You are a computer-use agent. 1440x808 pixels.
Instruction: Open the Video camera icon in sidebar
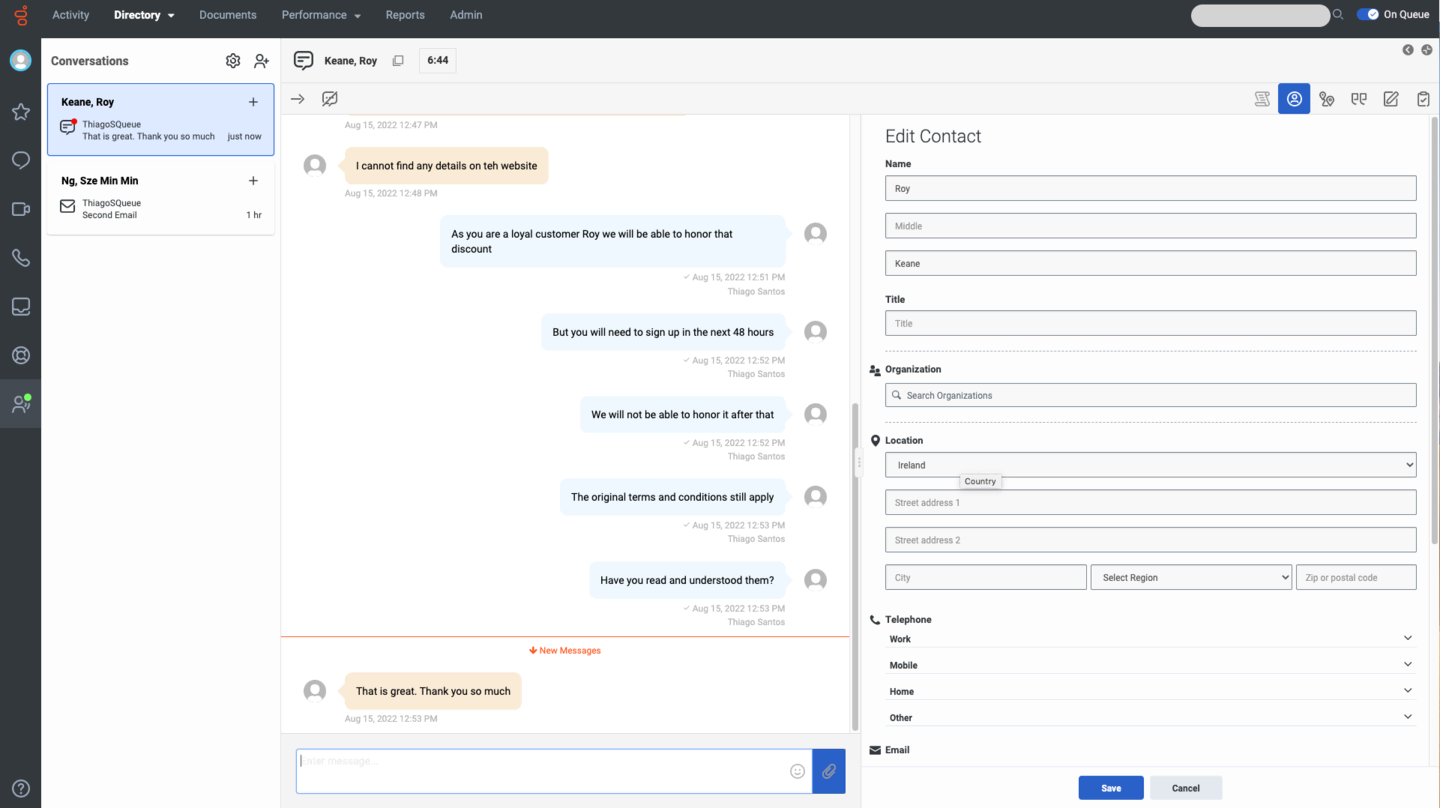pyautogui.click(x=20, y=209)
